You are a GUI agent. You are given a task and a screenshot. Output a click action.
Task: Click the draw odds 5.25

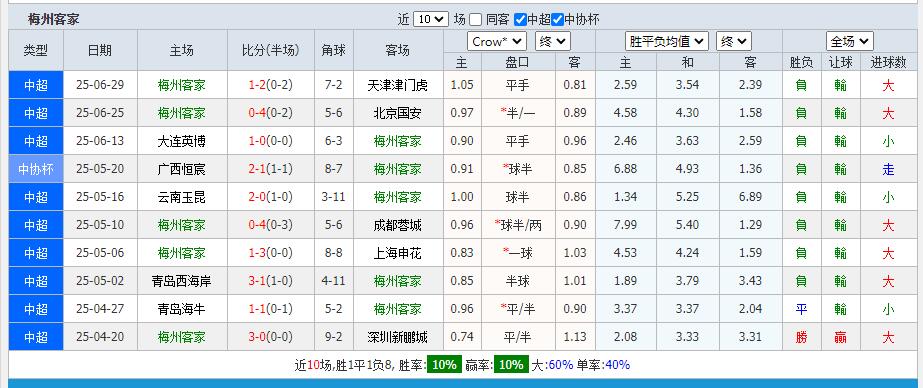pos(688,197)
